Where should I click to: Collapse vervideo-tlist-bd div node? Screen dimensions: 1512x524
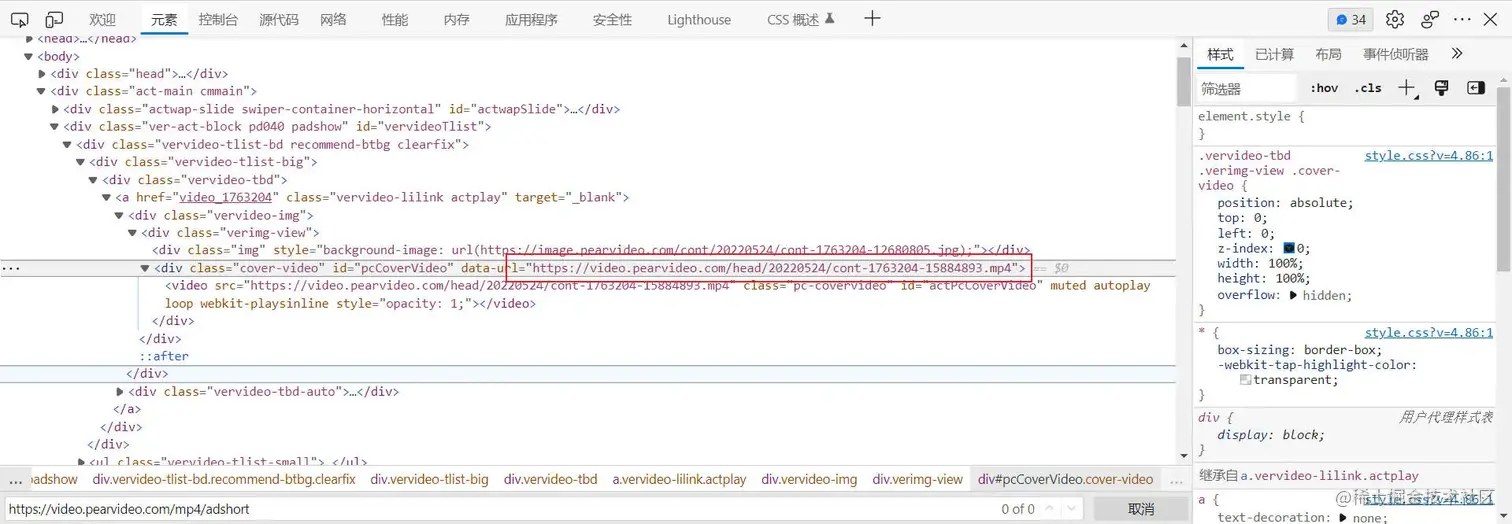[68, 144]
